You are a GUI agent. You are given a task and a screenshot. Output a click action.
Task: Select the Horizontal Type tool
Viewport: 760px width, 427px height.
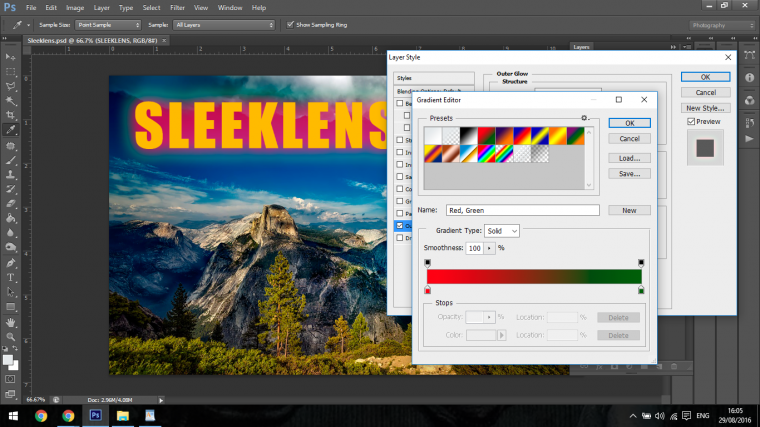tap(10, 278)
